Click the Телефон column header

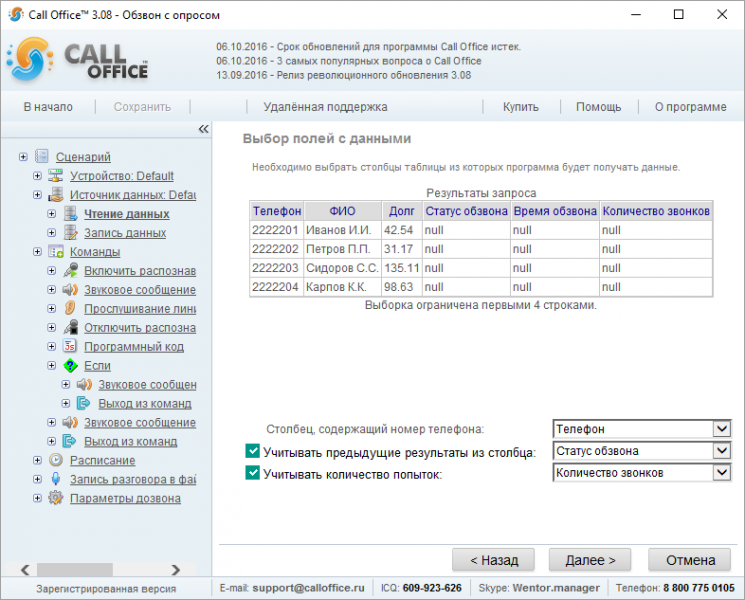277,211
